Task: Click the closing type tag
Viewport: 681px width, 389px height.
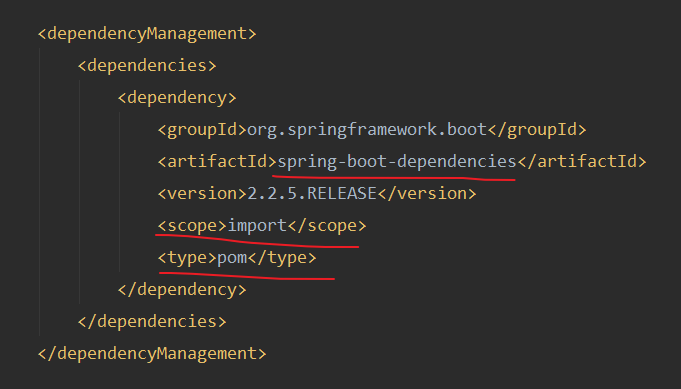Action: [282, 258]
